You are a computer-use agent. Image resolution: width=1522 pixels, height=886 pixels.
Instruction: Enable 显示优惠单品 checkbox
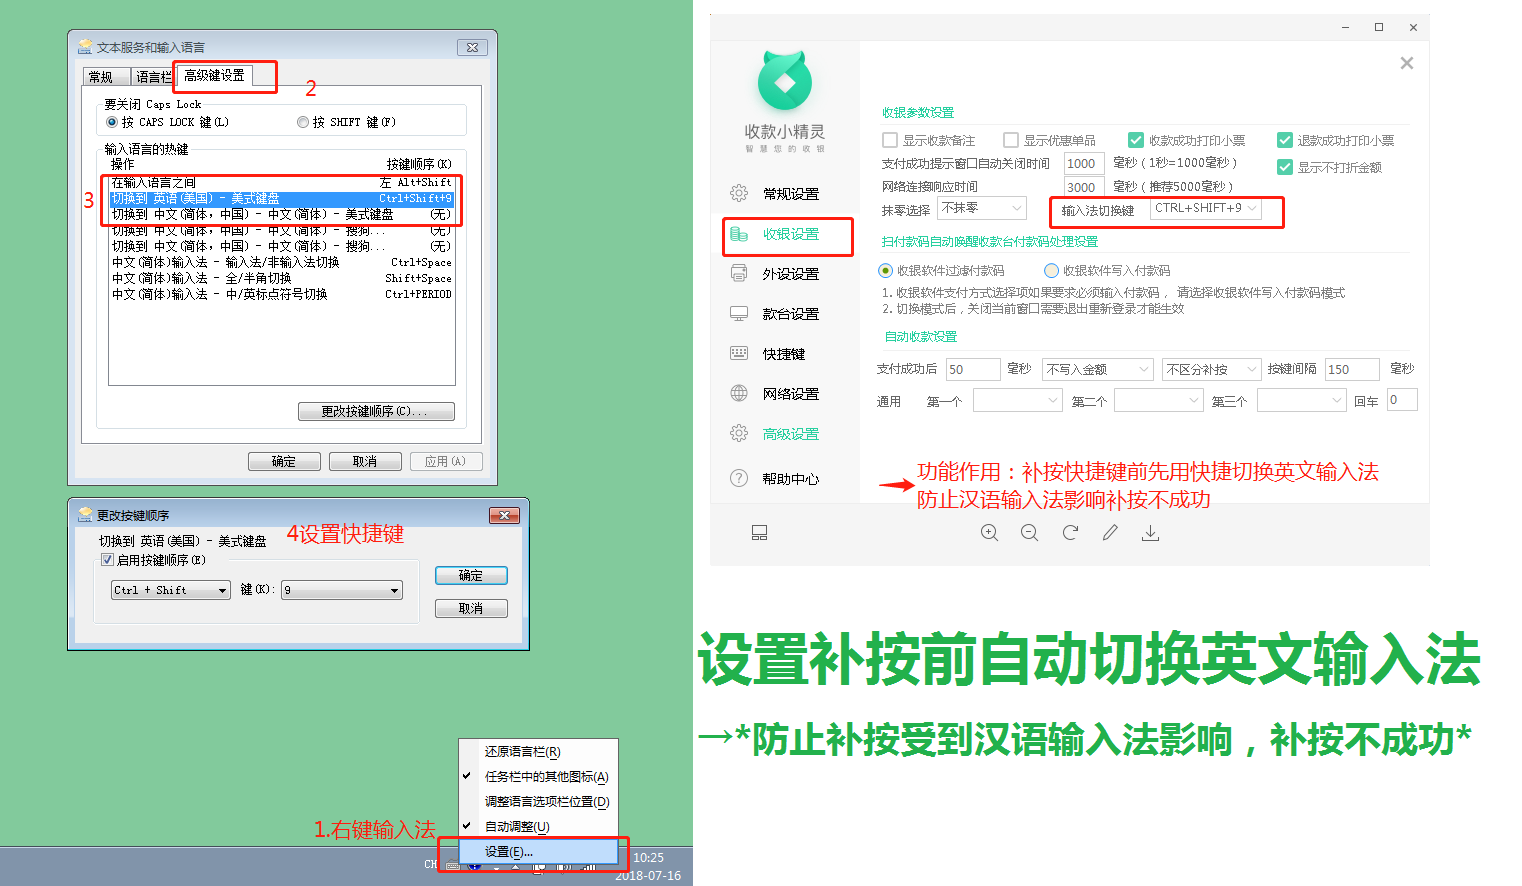click(x=1011, y=140)
